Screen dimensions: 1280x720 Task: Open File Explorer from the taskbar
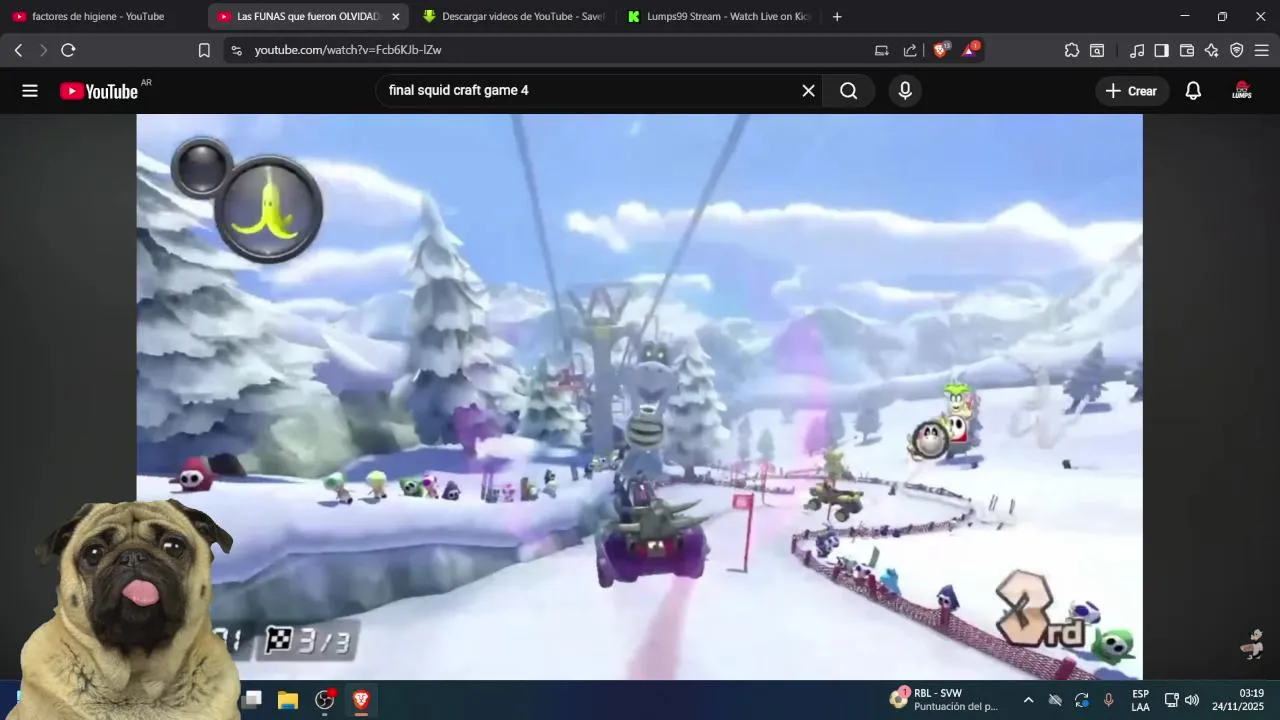pos(288,700)
